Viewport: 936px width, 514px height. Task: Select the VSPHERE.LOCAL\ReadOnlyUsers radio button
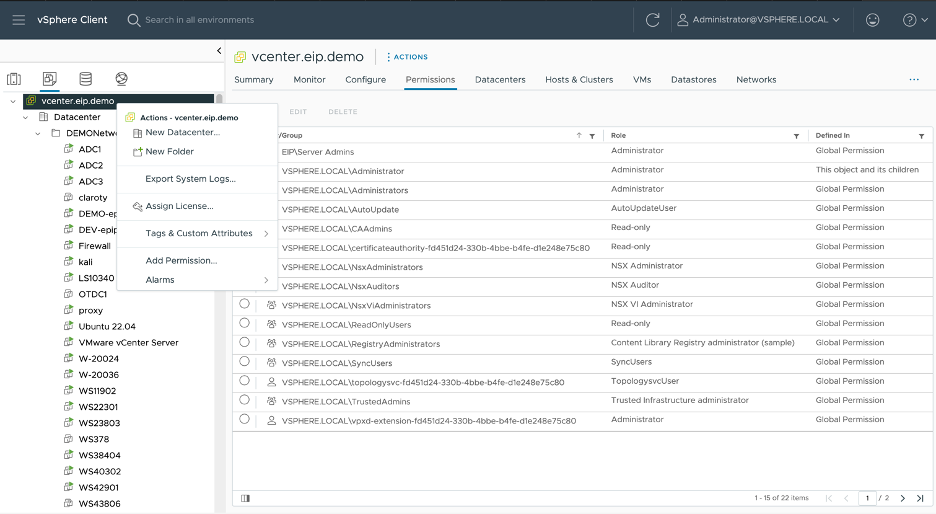click(x=244, y=324)
